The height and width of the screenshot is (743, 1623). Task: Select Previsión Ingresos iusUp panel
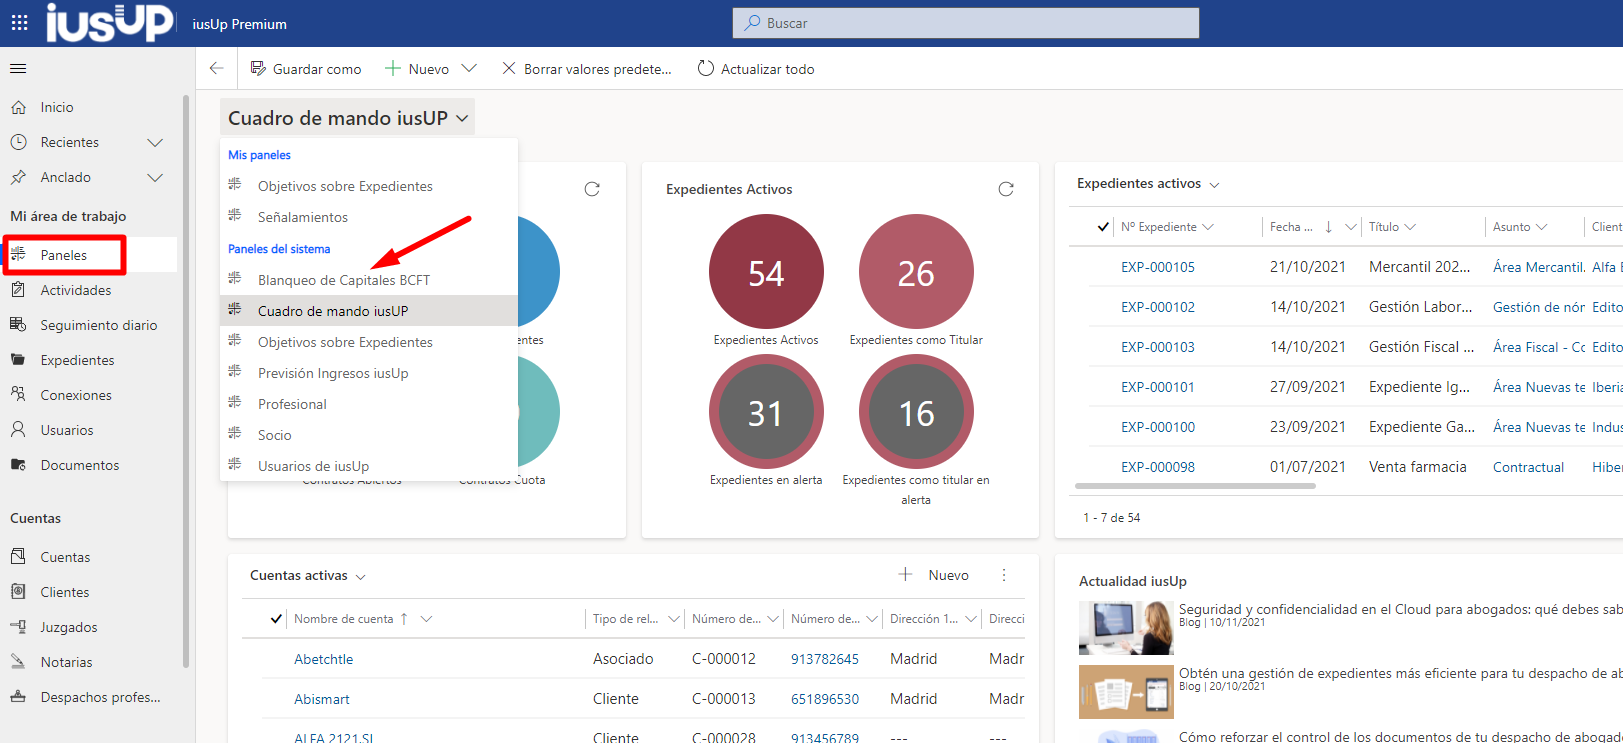[x=333, y=373]
